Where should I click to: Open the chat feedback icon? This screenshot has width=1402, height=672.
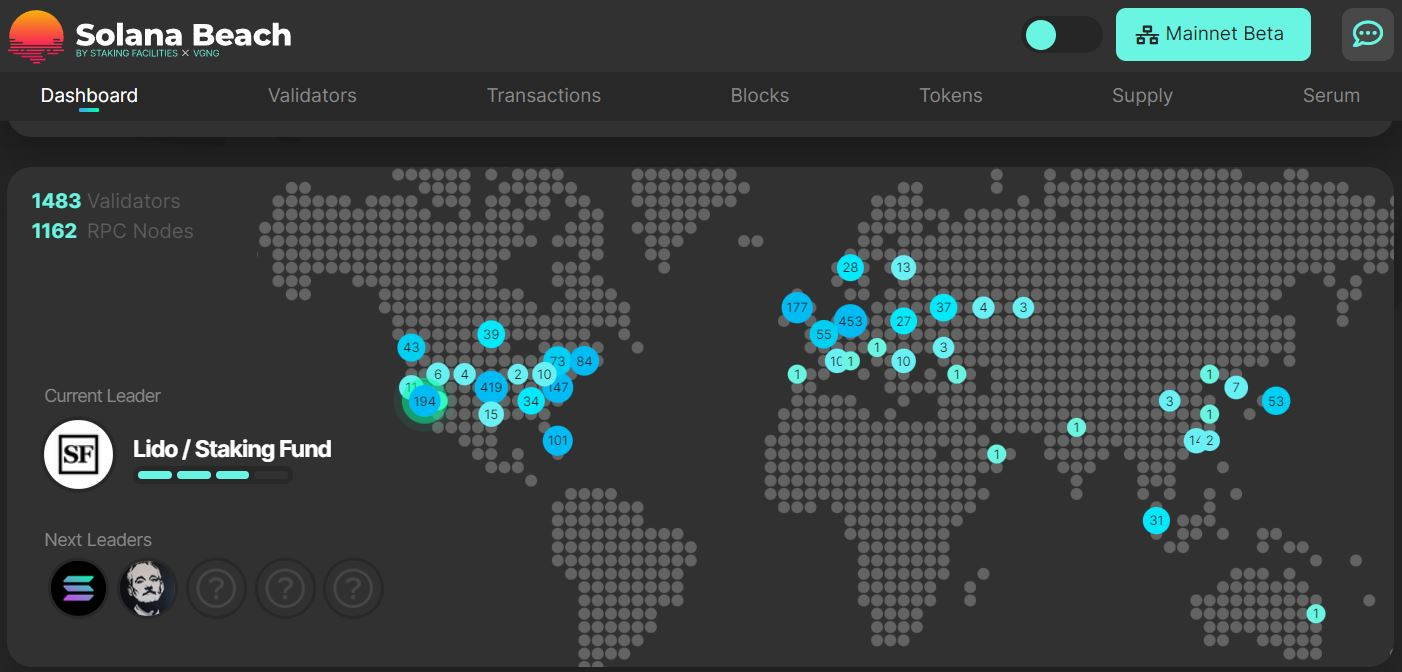1367,34
